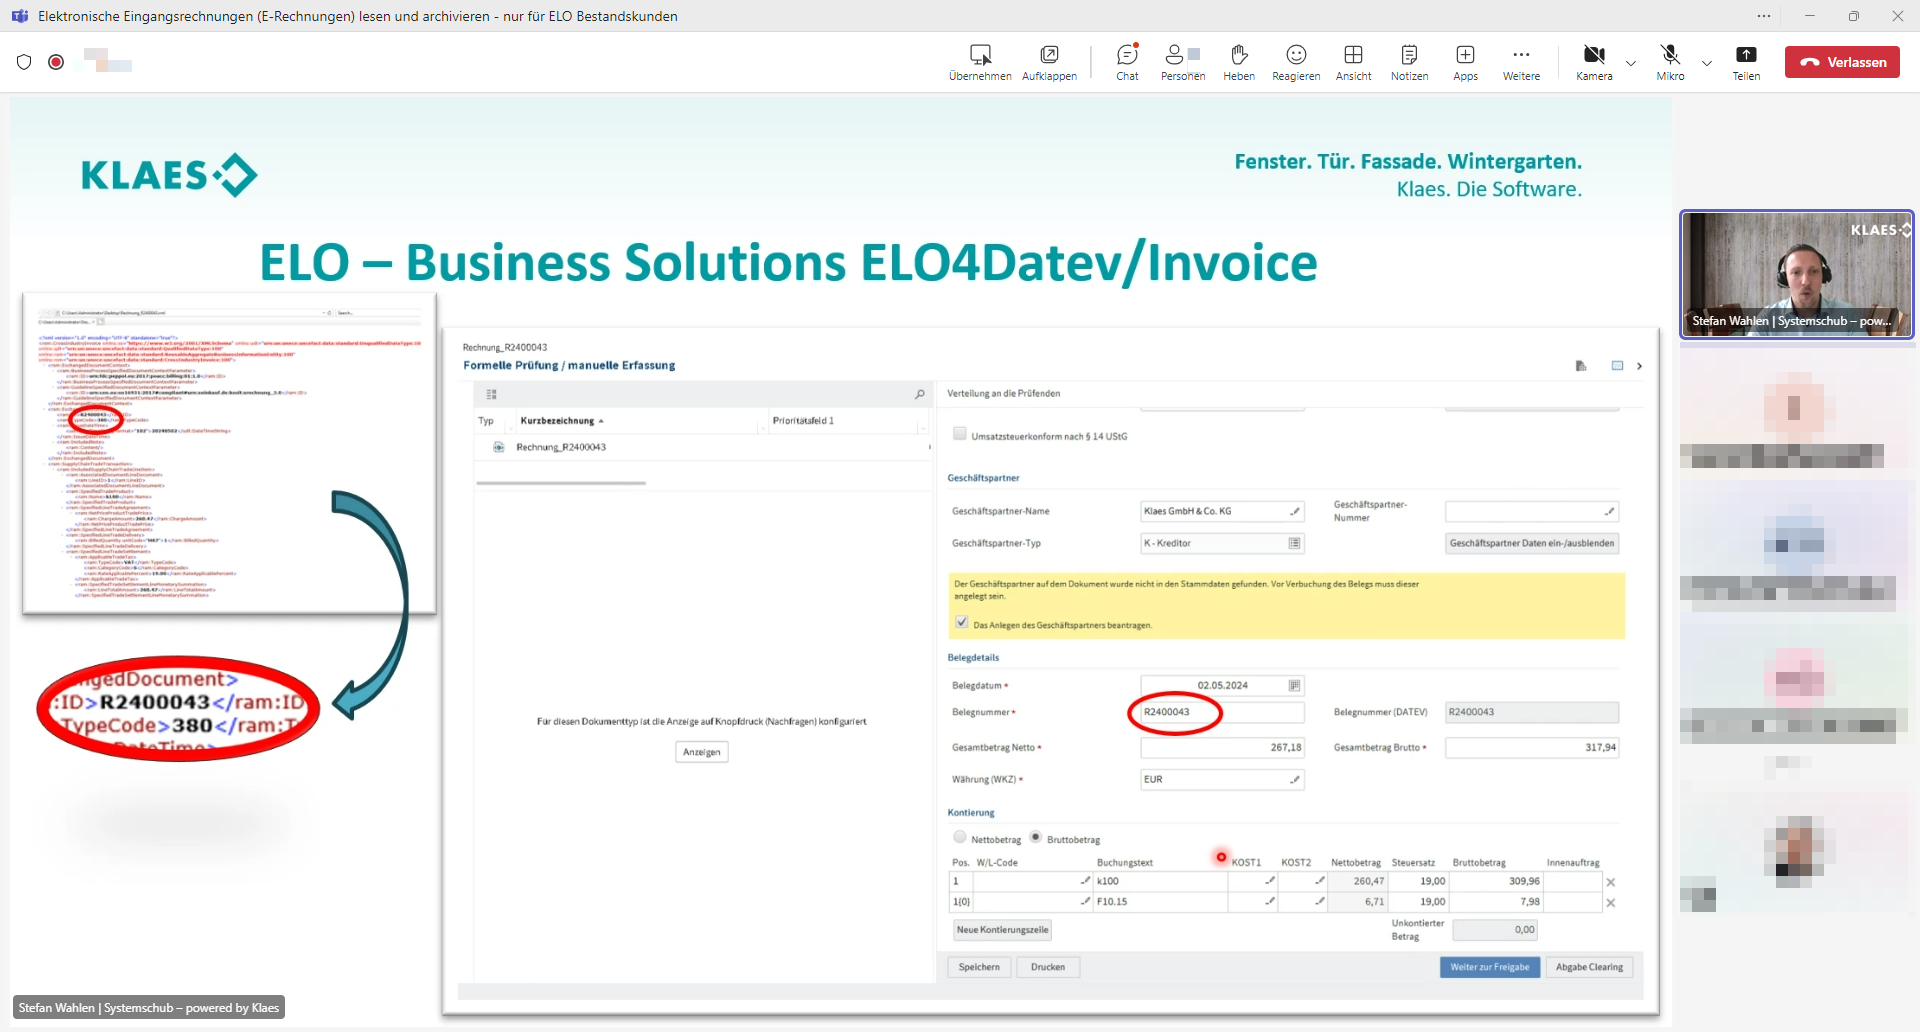Click the list view icon above Typ column

[491, 395]
